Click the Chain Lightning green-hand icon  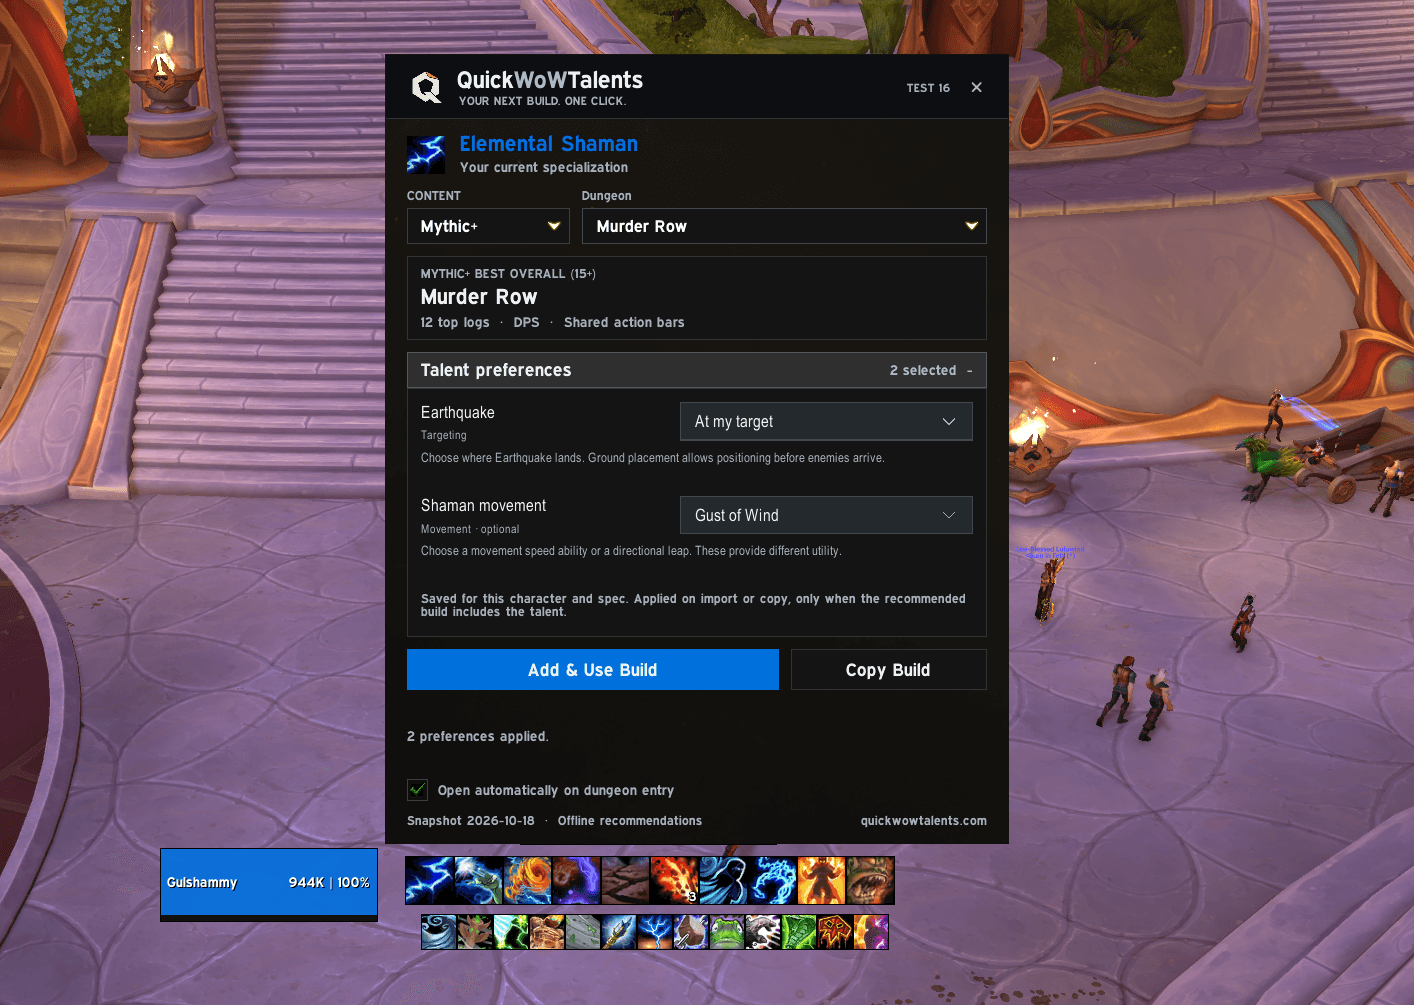(x=478, y=881)
